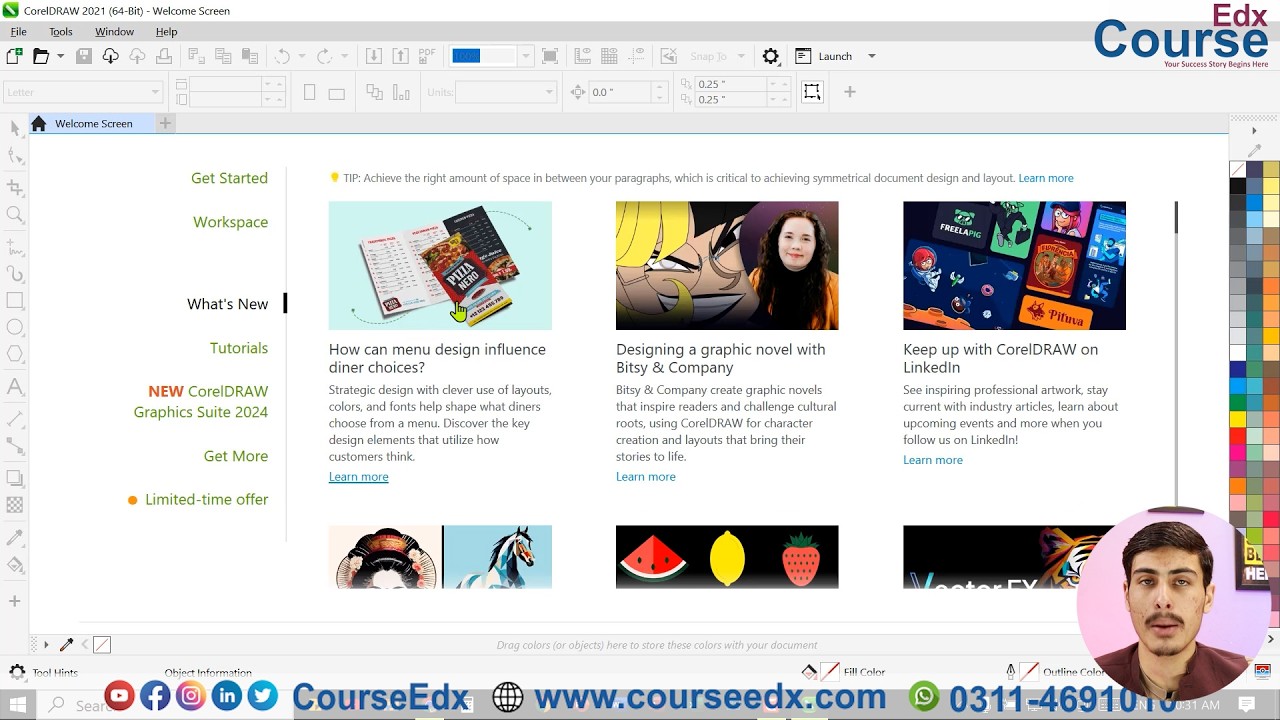Open the Workspace section
The width and height of the screenshot is (1280, 720).
click(230, 222)
